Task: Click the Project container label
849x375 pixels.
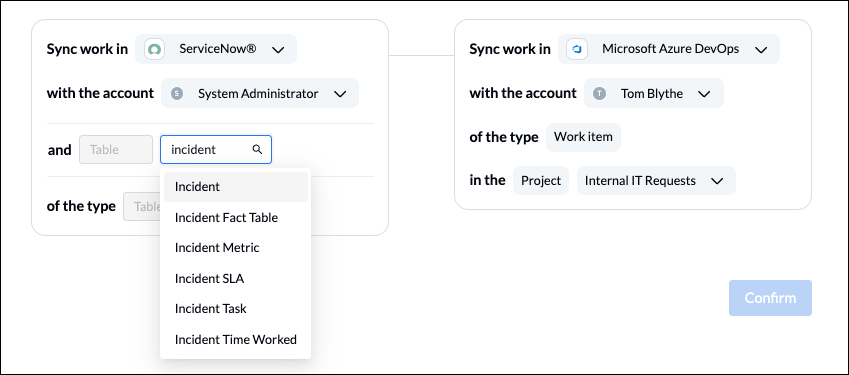Action: click(x=541, y=180)
